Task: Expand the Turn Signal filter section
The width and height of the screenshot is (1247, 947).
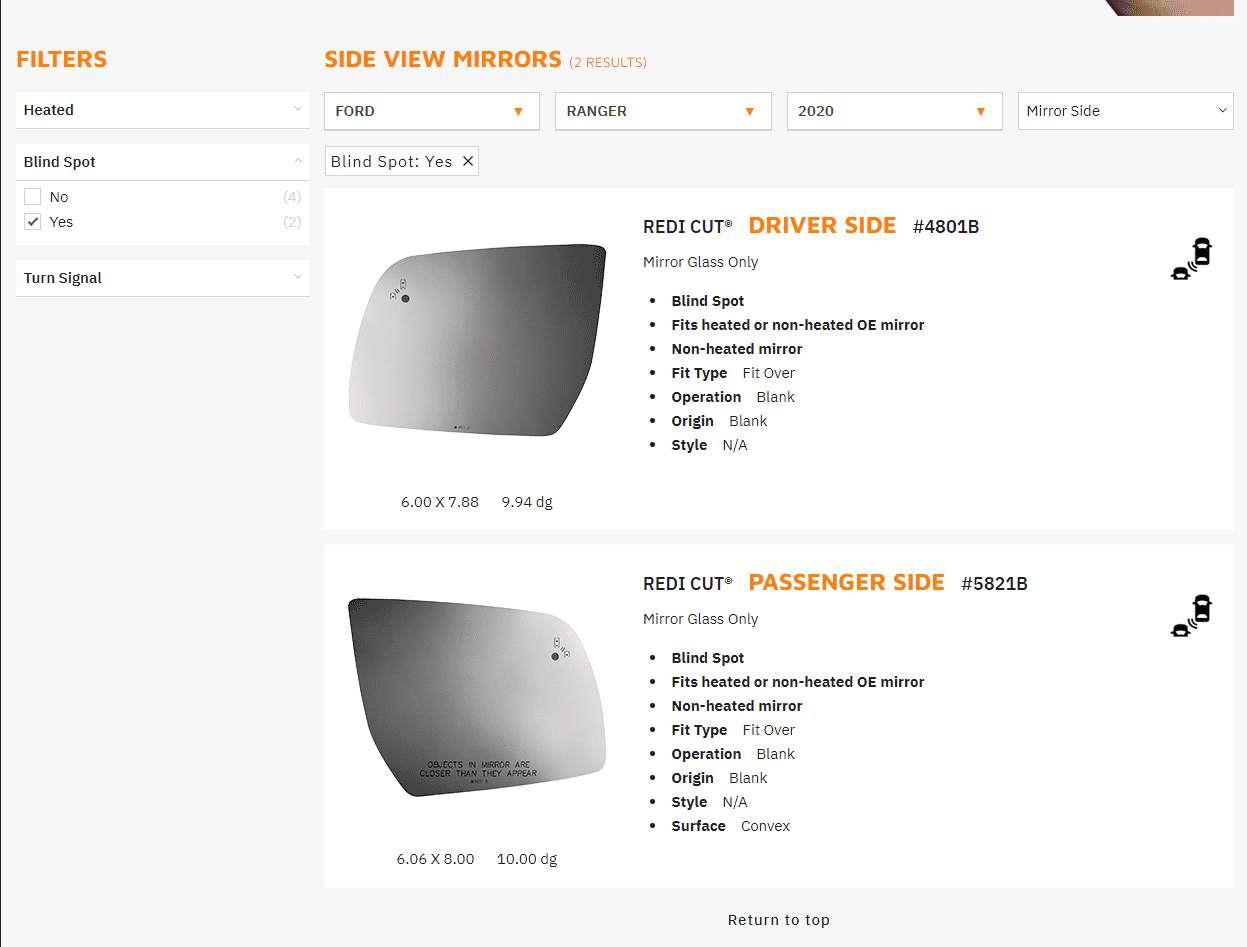Action: click(162, 278)
